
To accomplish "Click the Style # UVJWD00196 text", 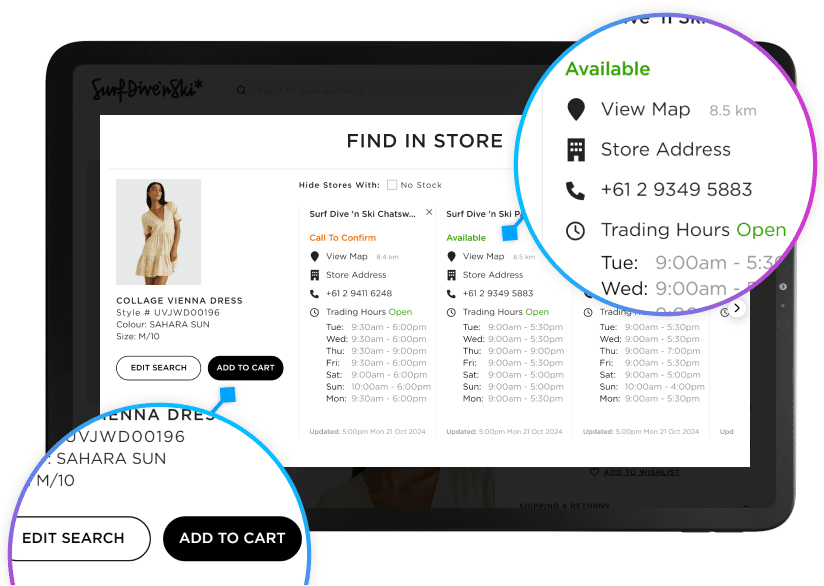I will pos(168,313).
